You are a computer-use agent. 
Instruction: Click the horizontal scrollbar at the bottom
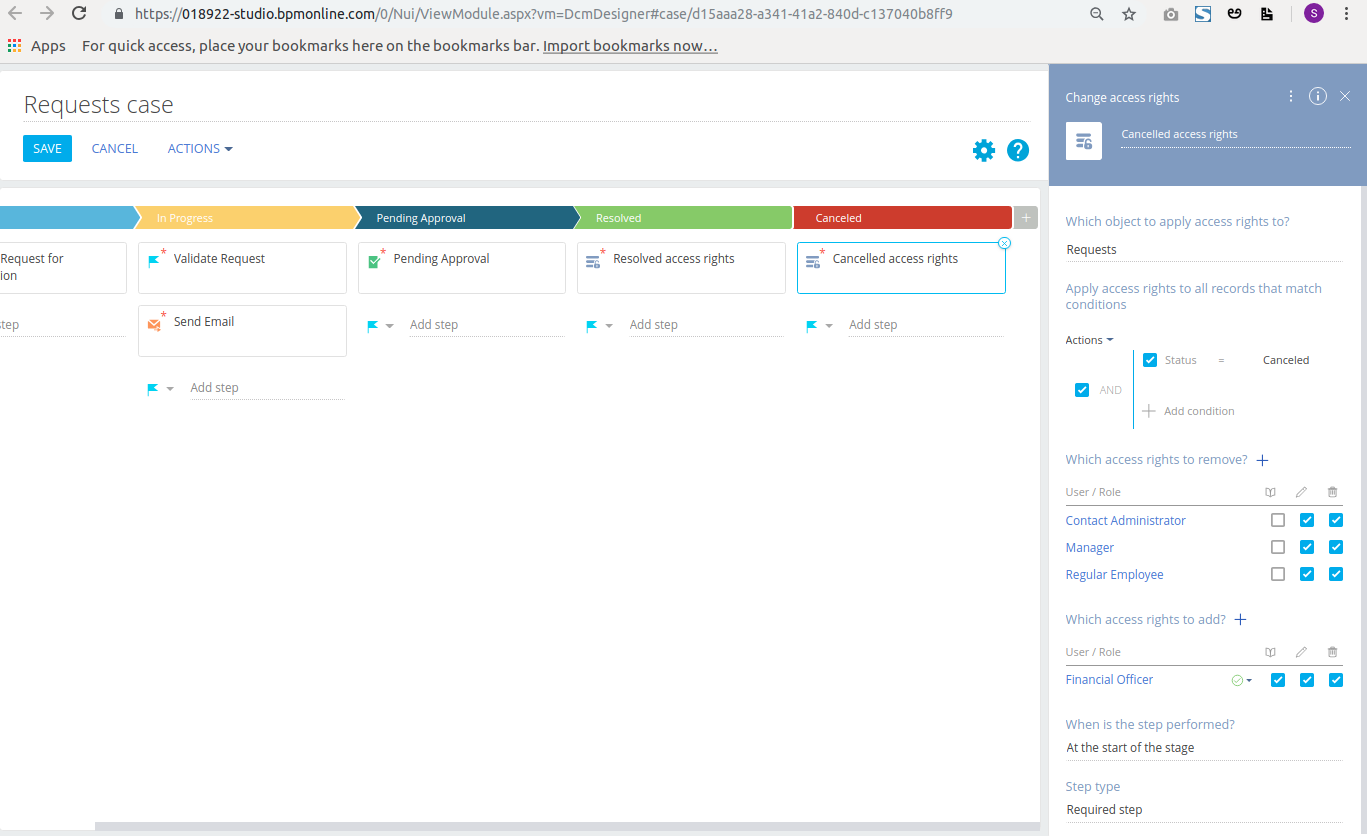566,826
